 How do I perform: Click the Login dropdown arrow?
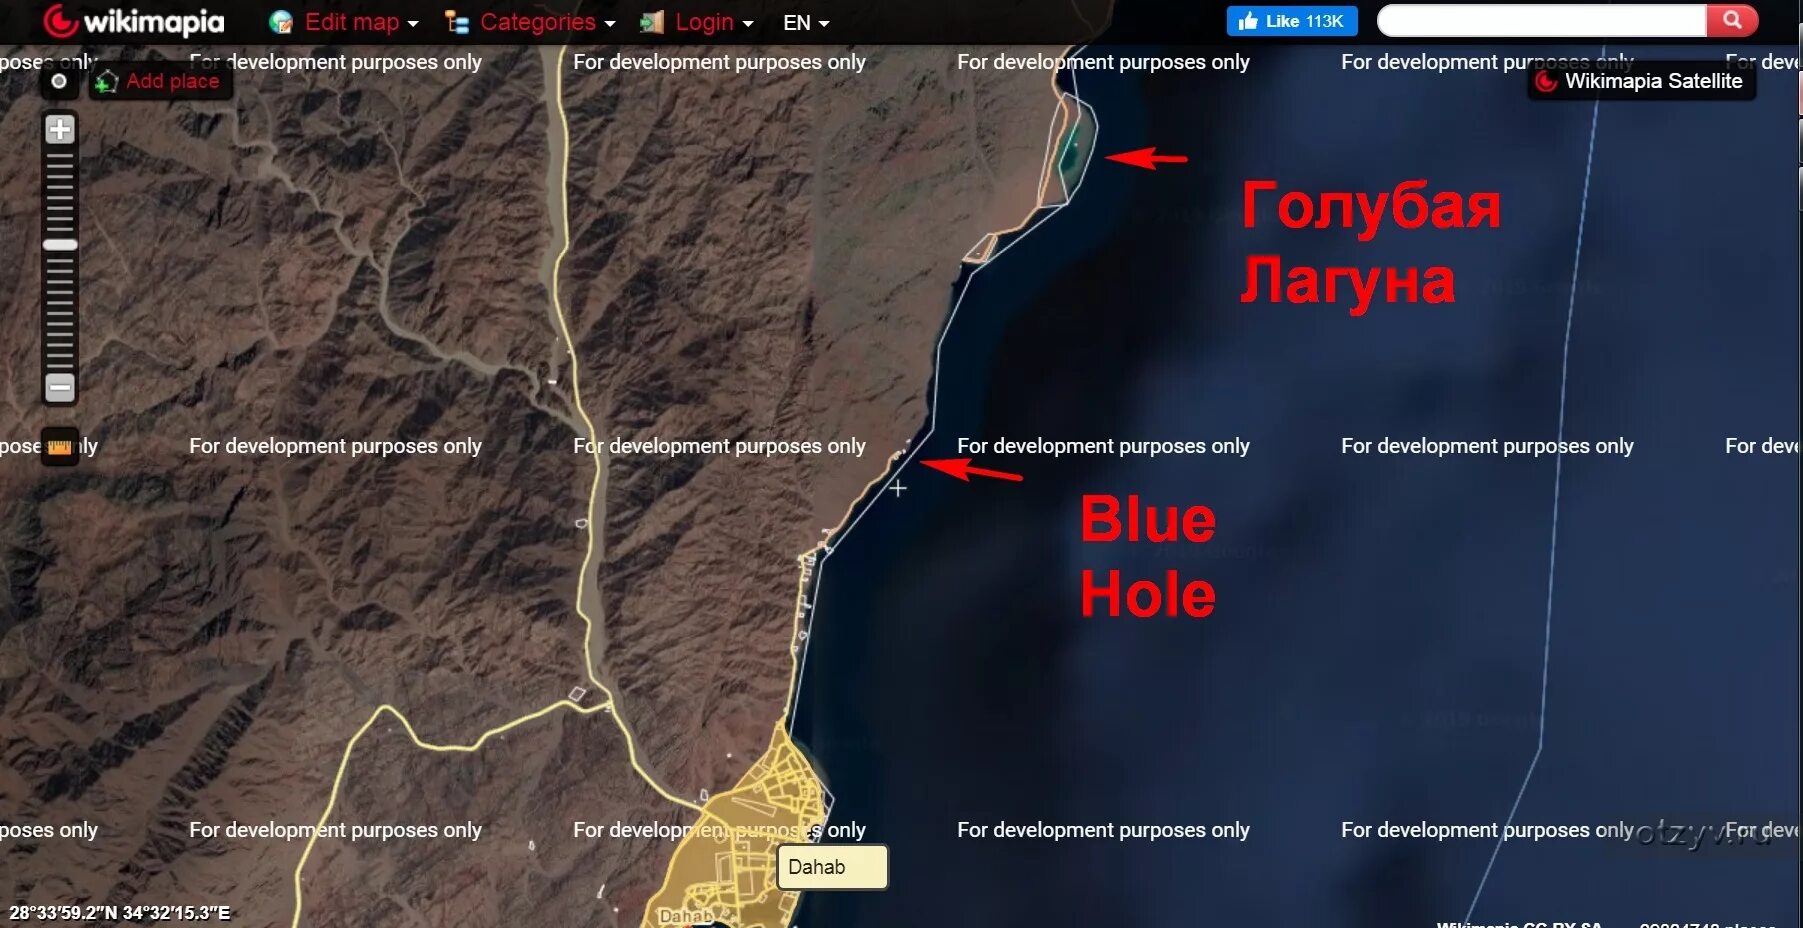click(747, 24)
